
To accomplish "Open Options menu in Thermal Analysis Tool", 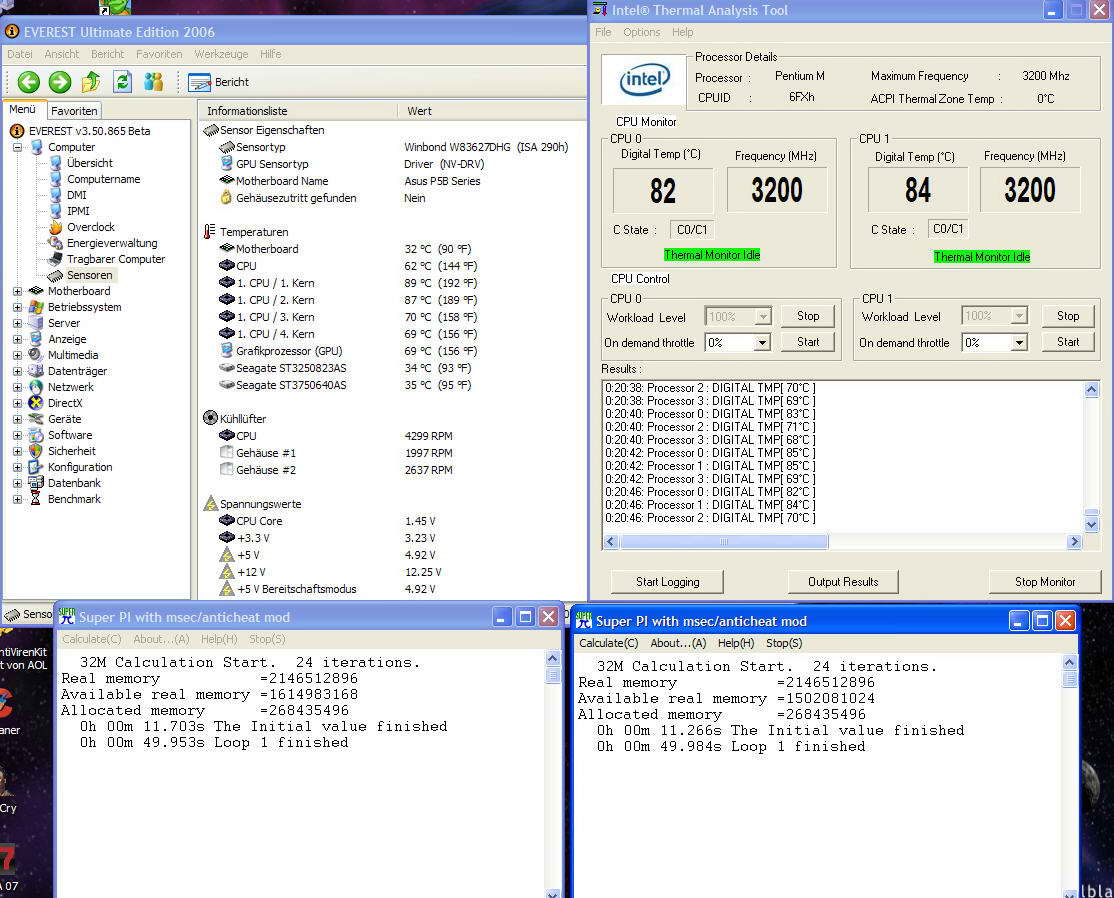I will pos(642,32).
